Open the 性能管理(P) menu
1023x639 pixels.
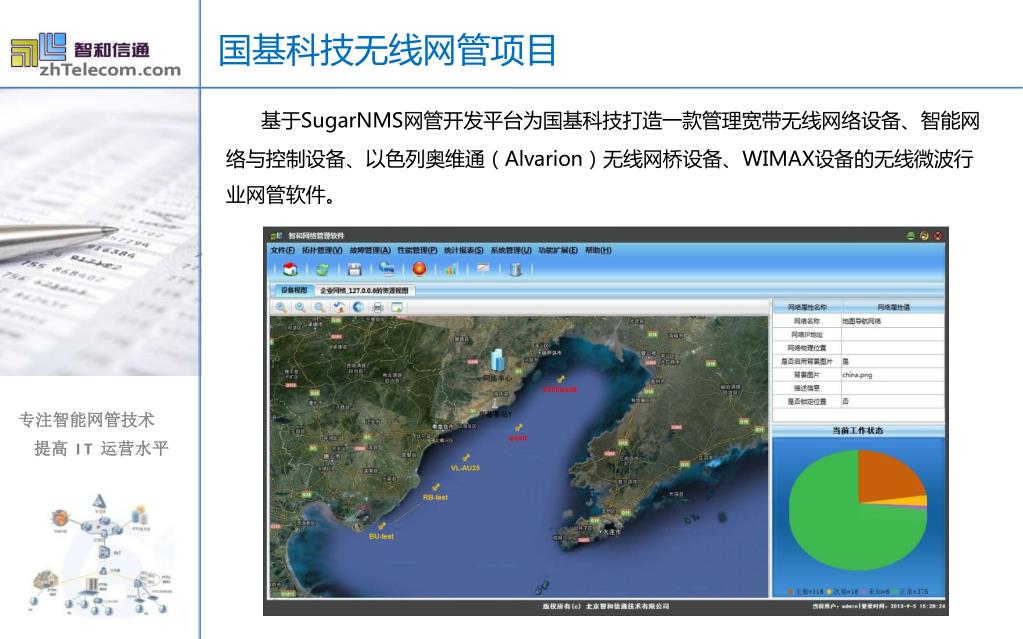pyautogui.click(x=417, y=250)
